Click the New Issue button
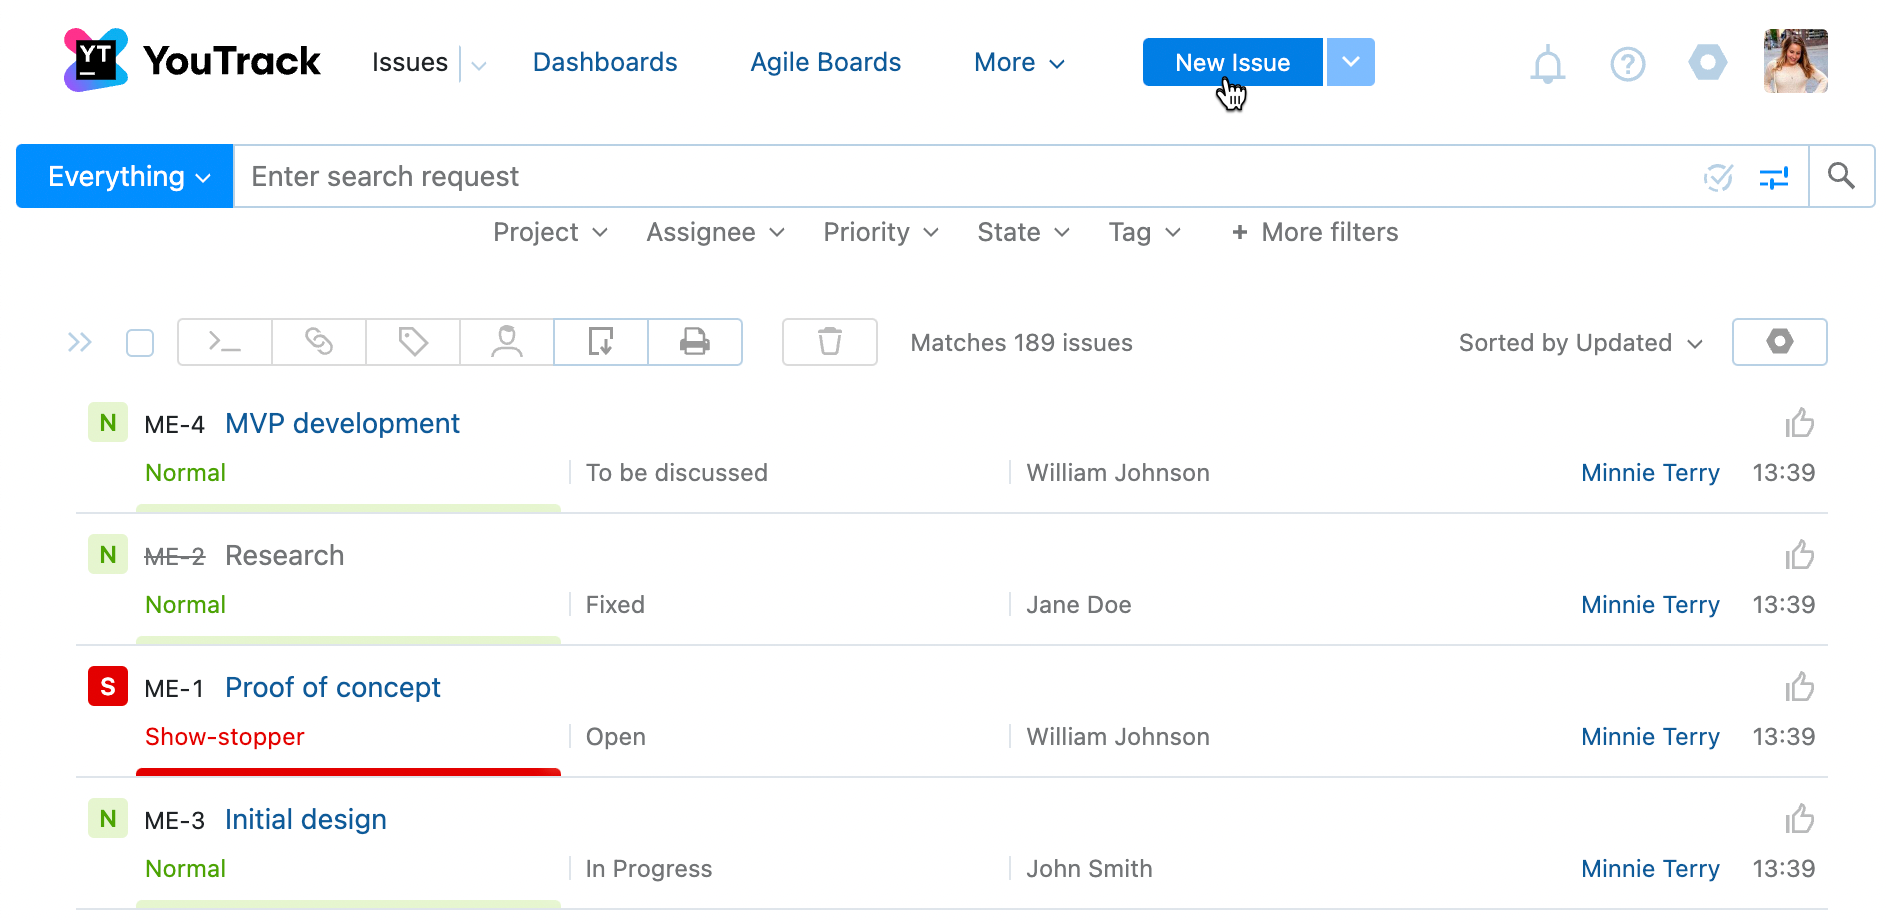1886x924 pixels. tap(1232, 61)
